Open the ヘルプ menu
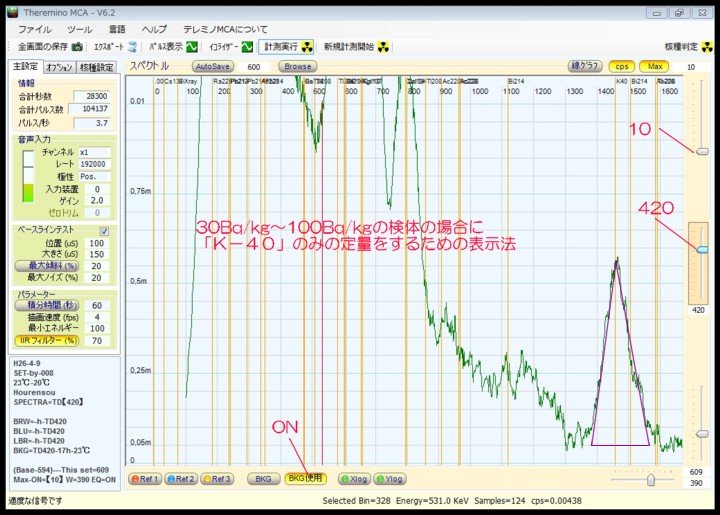 [154, 29]
